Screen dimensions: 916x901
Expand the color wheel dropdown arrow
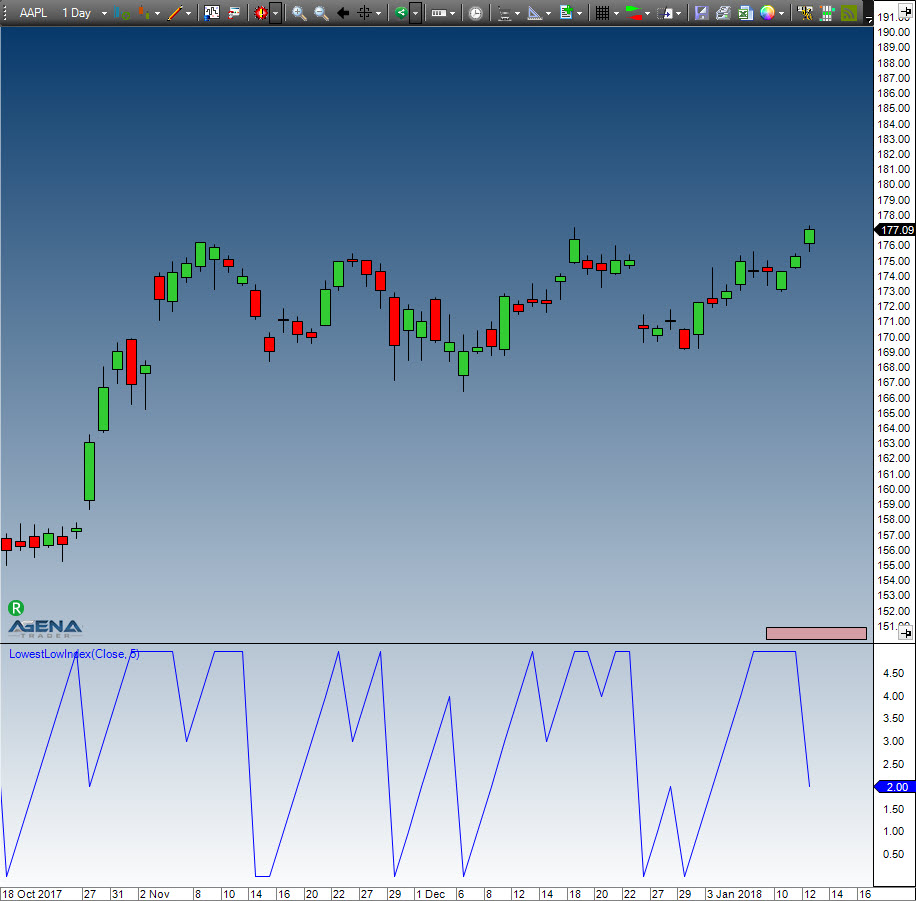pyautogui.click(x=782, y=14)
